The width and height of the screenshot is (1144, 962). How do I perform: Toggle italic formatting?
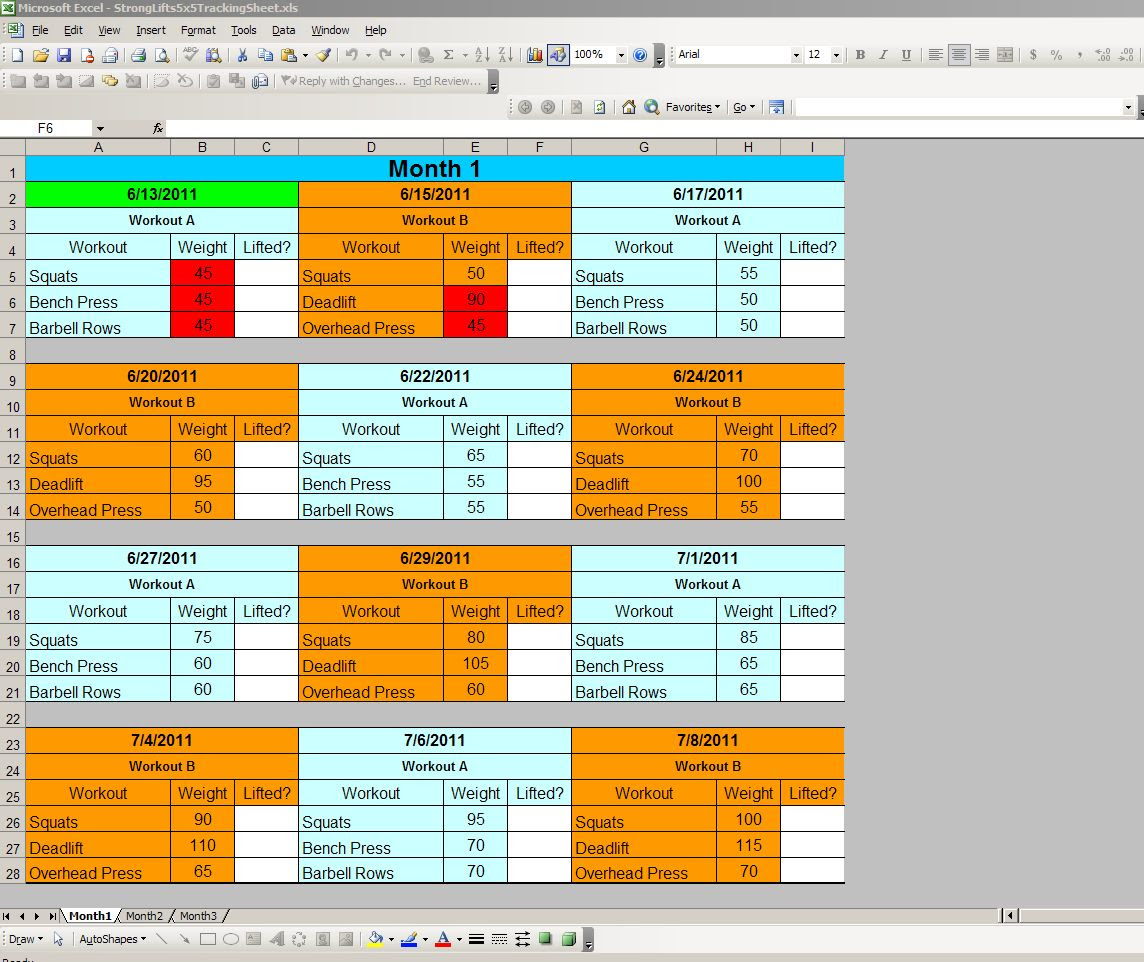(883, 55)
